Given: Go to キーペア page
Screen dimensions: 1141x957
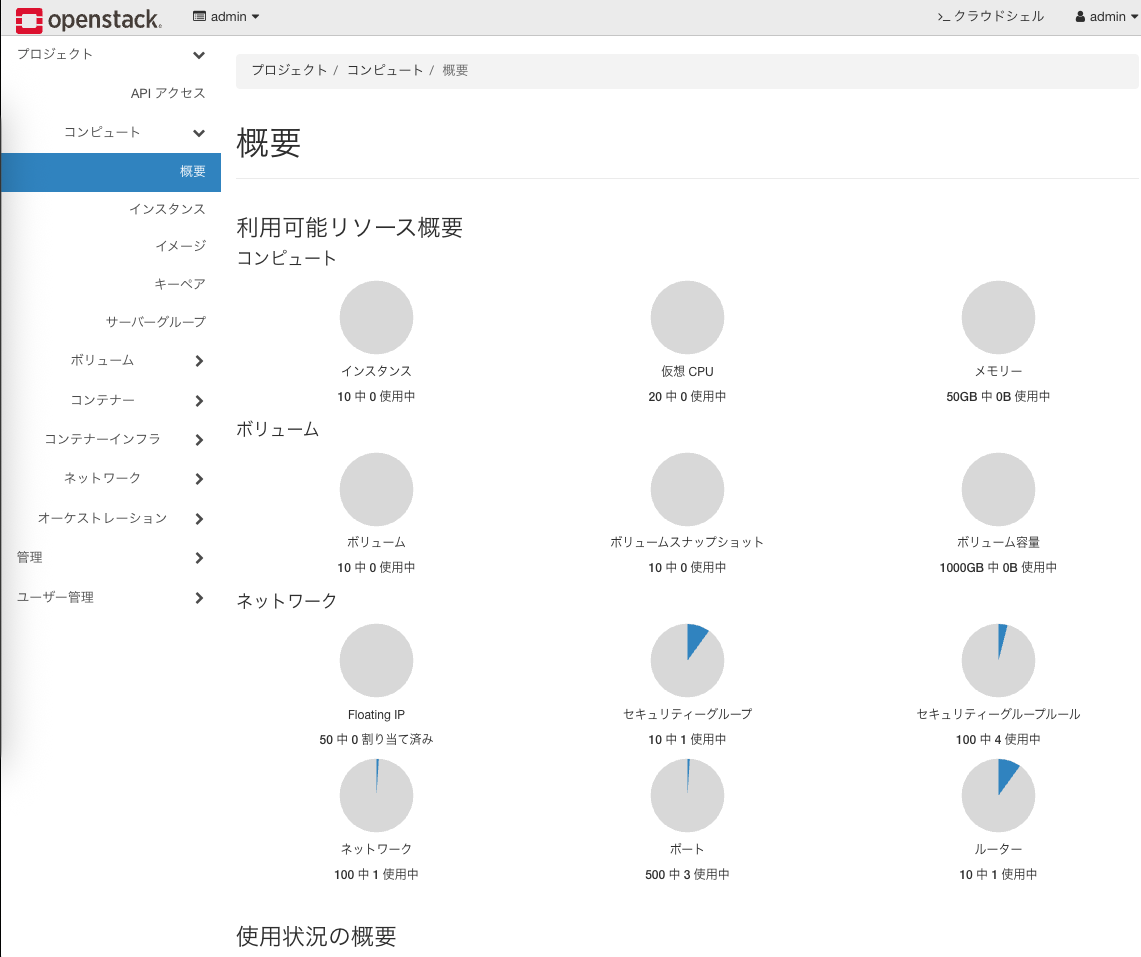Looking at the screenshot, I should (180, 284).
